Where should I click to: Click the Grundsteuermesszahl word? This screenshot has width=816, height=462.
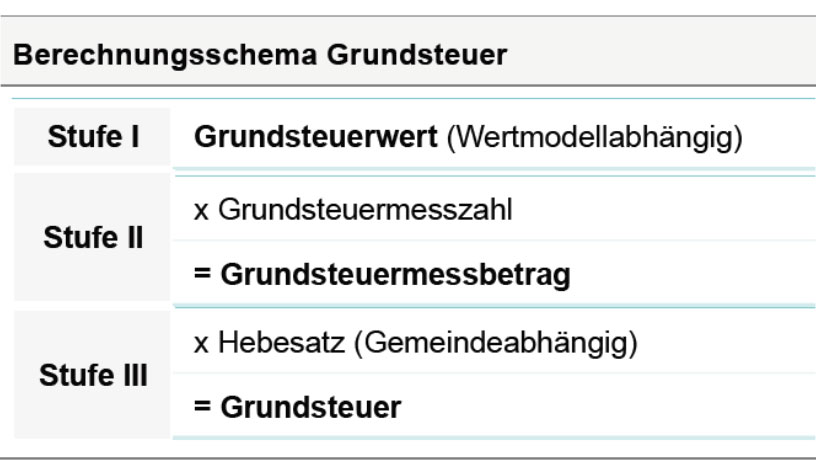pyautogui.click(x=365, y=210)
